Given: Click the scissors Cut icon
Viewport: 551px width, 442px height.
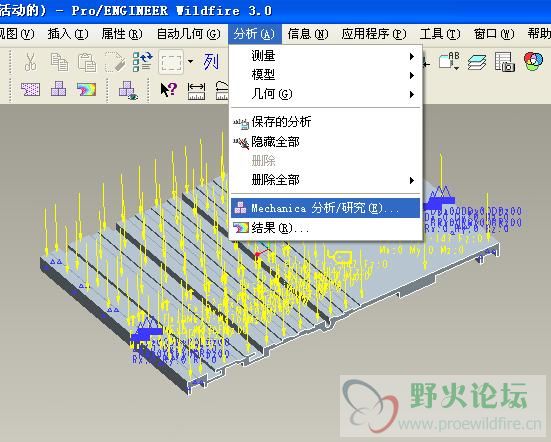Looking at the screenshot, I should coord(31,62).
